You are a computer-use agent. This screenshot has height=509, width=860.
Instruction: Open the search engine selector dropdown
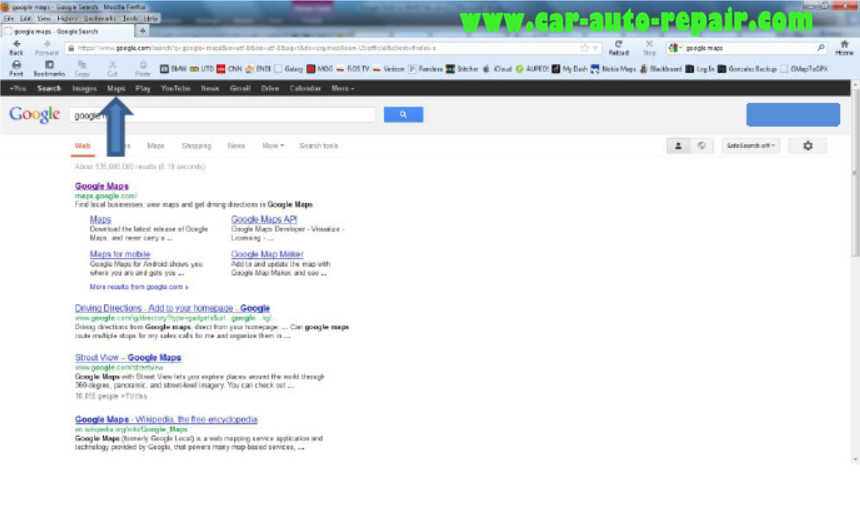point(676,48)
